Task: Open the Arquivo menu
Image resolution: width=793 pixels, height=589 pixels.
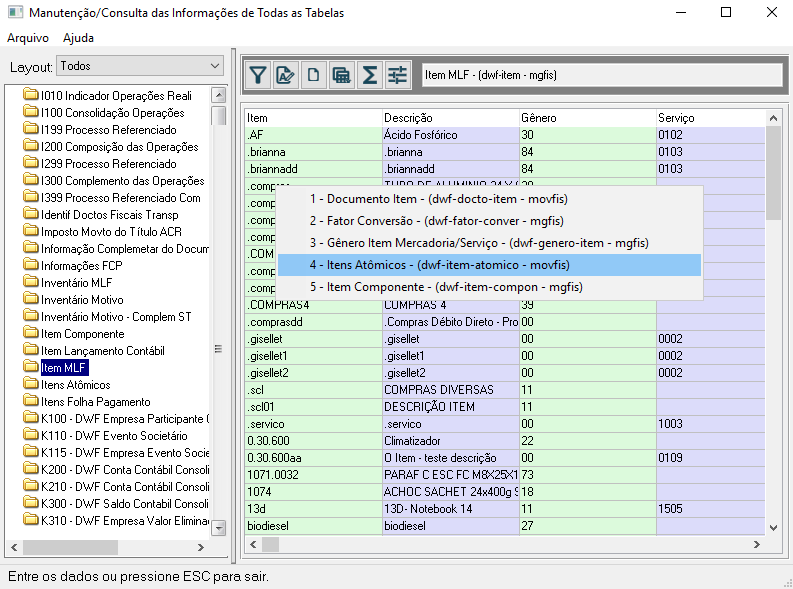Action: pyautogui.click(x=28, y=38)
